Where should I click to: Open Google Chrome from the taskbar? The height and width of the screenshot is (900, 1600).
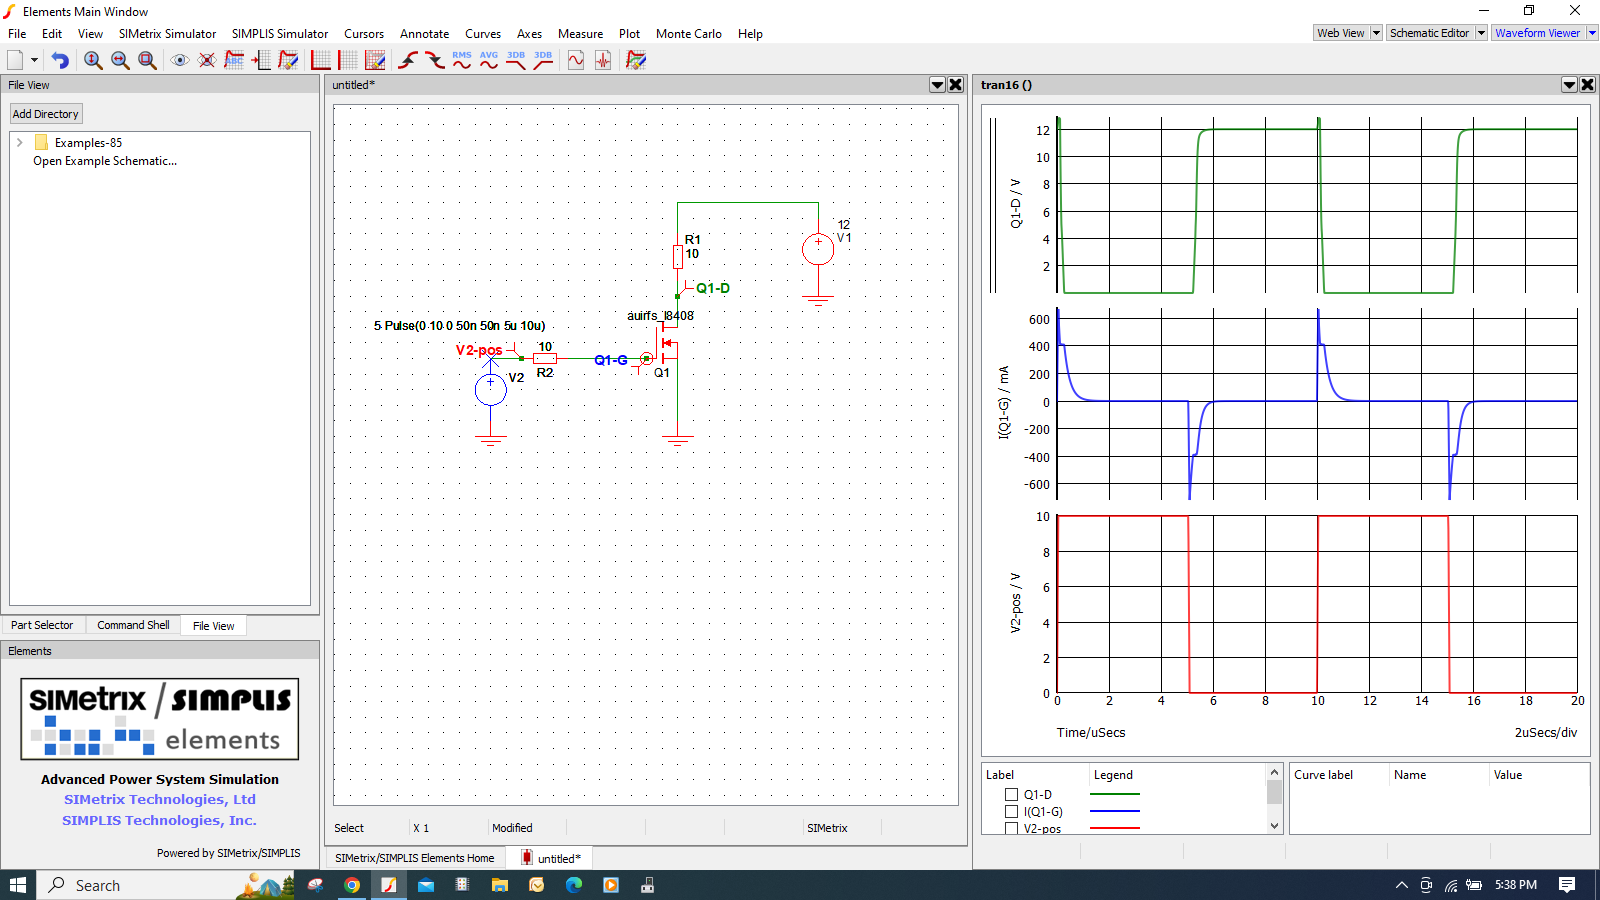click(x=352, y=885)
